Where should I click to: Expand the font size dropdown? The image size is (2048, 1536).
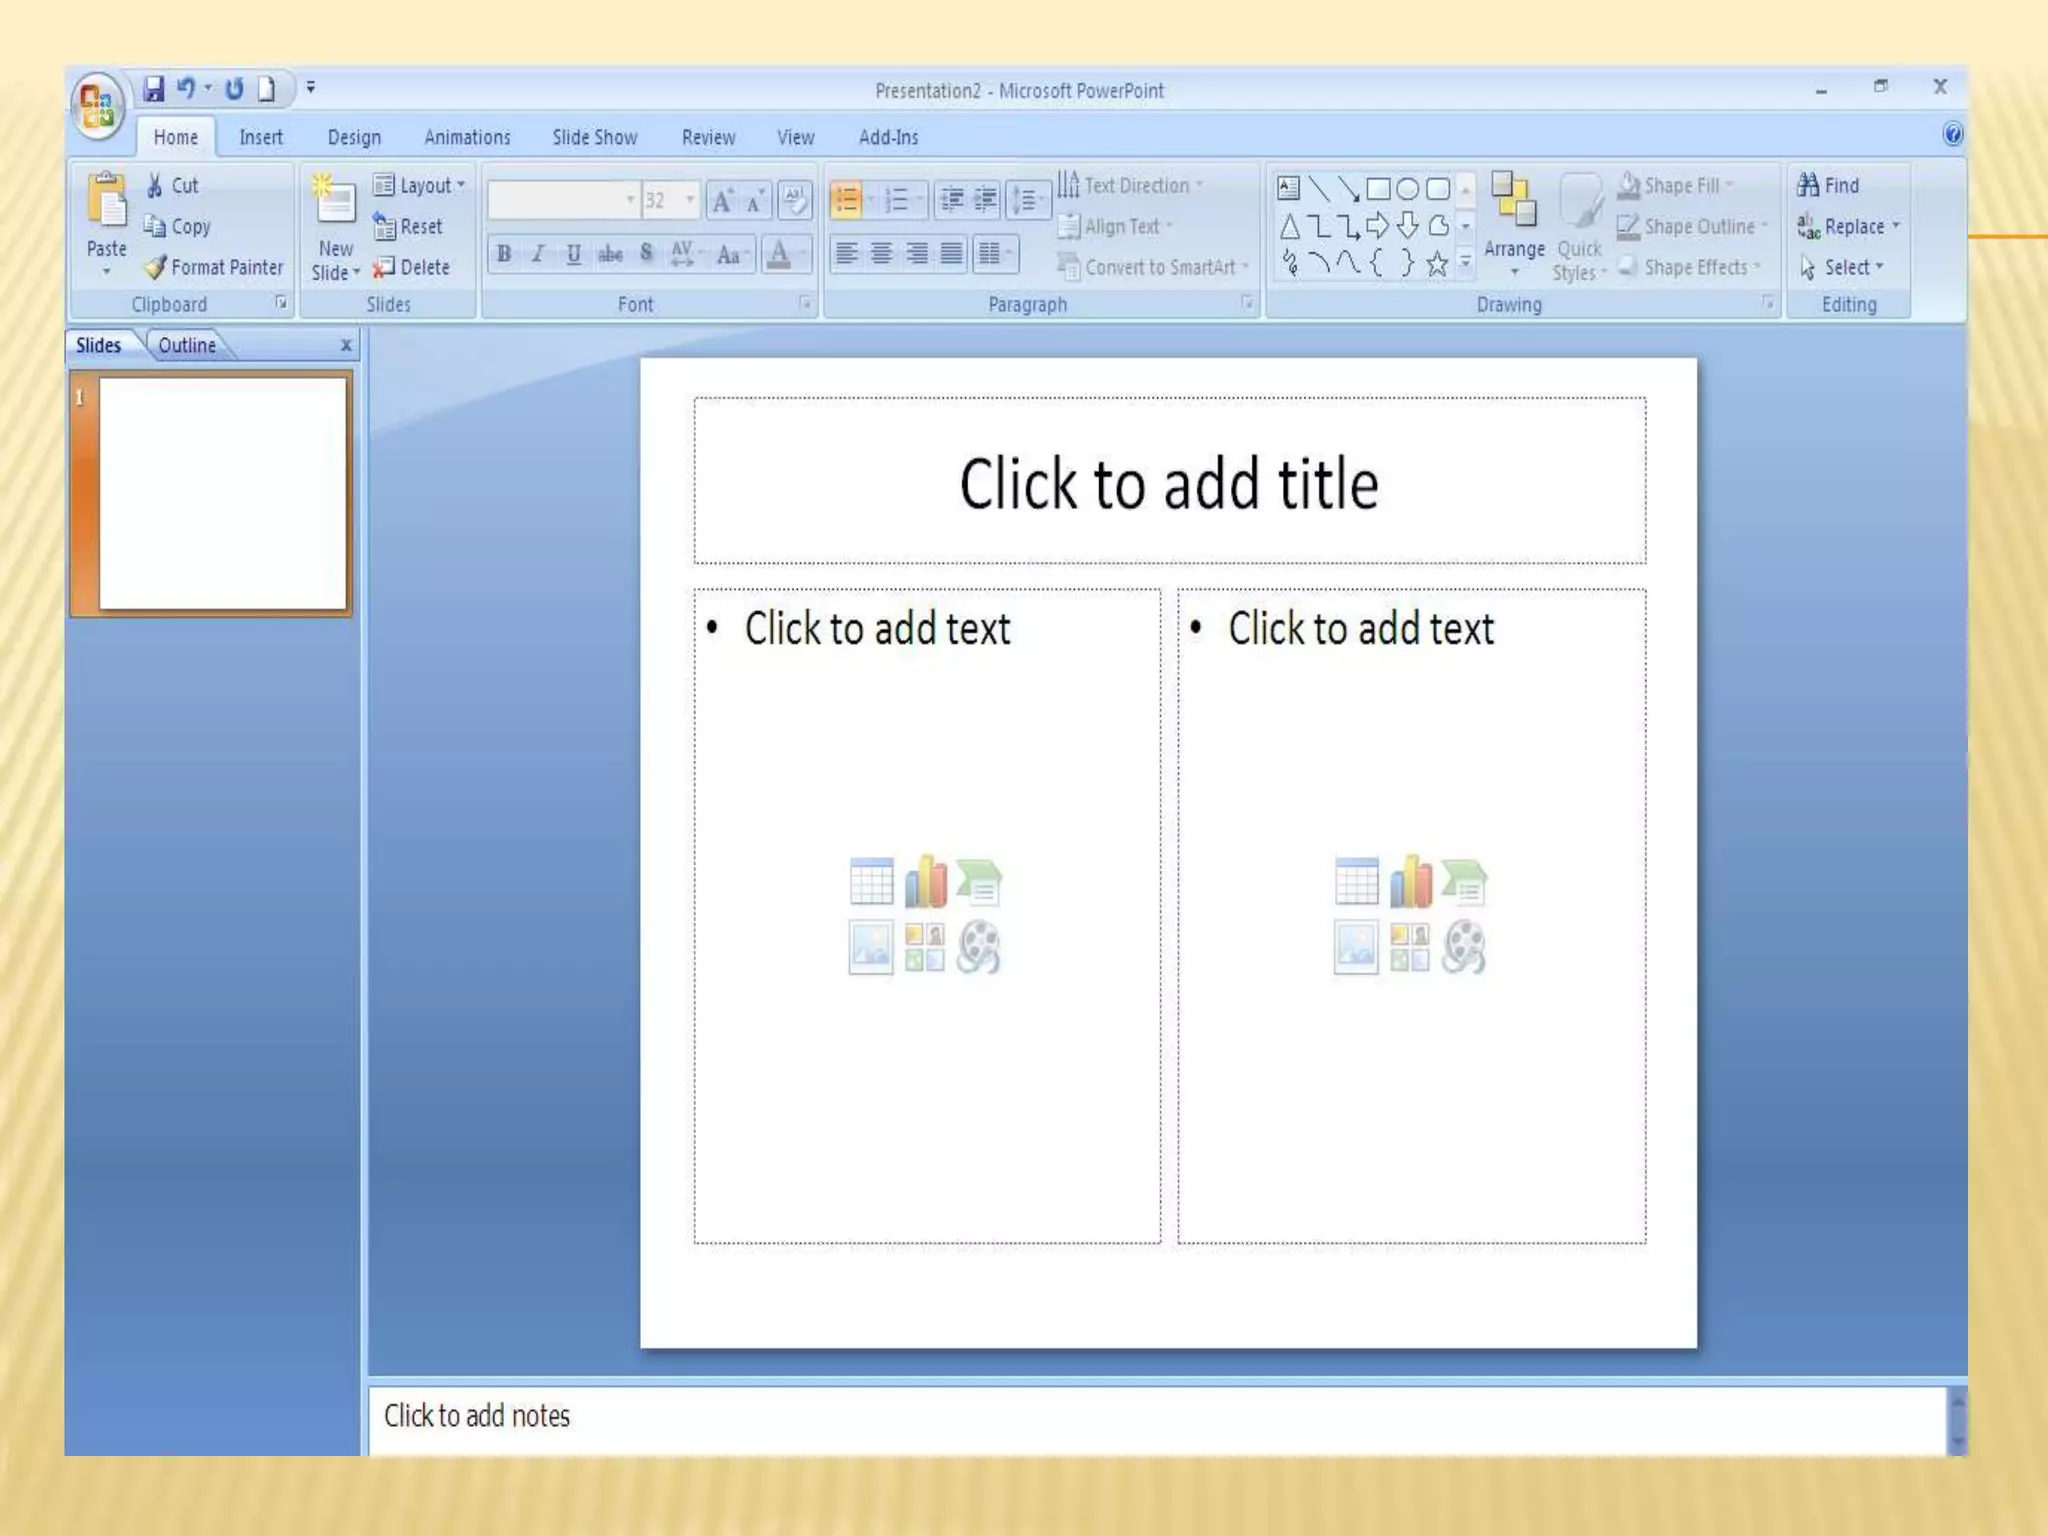[x=690, y=200]
